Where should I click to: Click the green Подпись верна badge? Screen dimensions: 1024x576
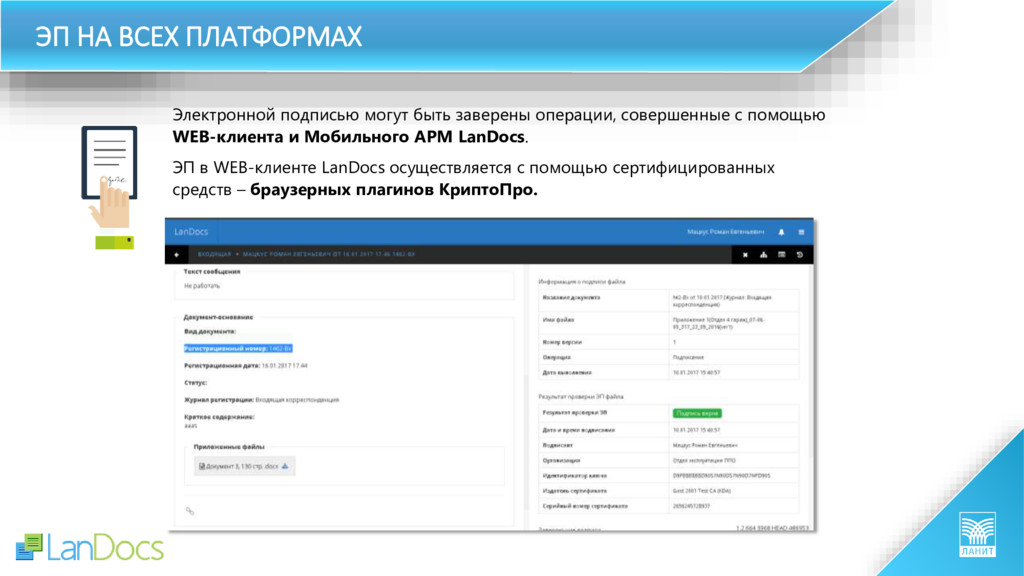point(697,413)
